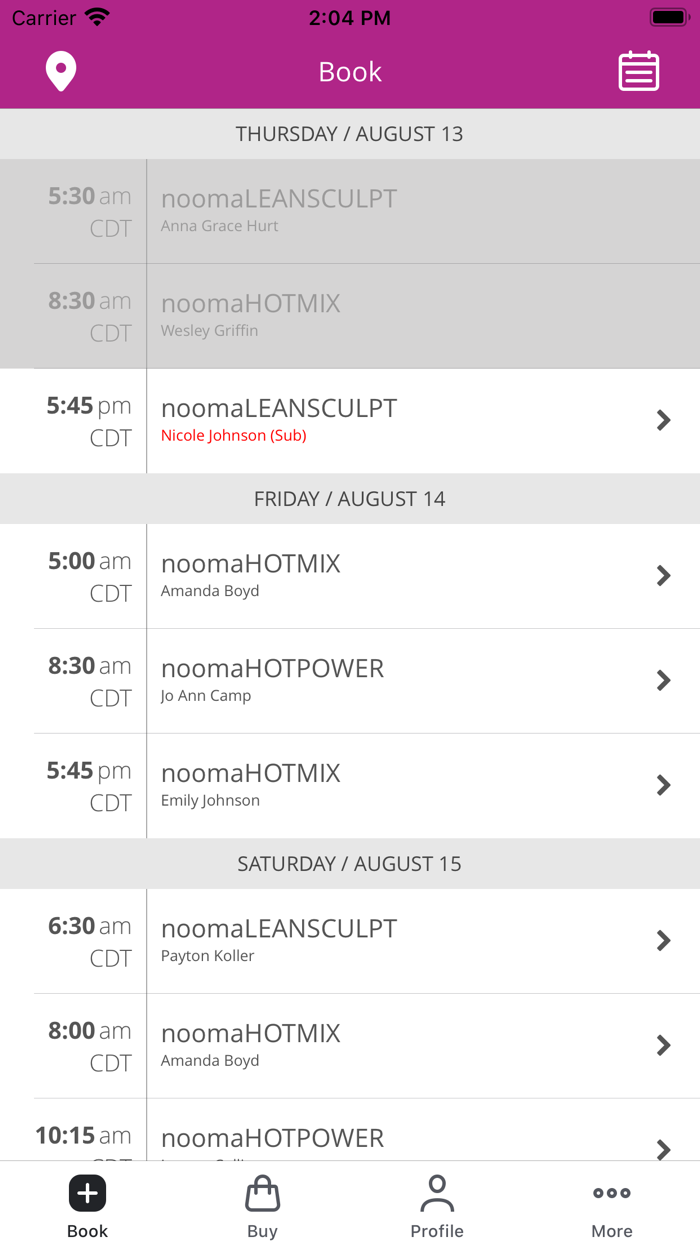Expand Friday 5:00 am noomaHOTMIX chevron
The height and width of the screenshot is (1244, 700).
[663, 575]
